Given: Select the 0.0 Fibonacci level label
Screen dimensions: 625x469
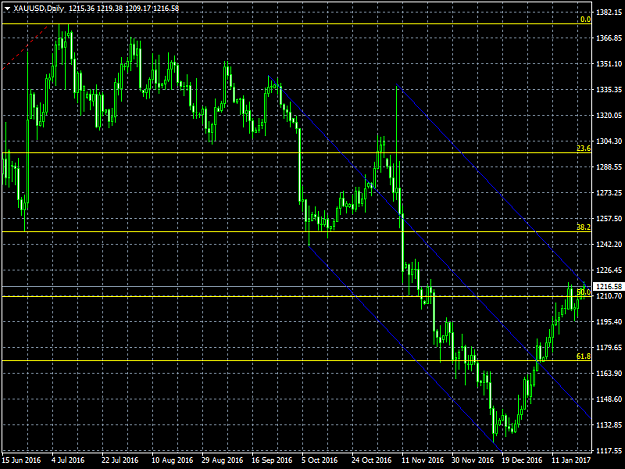Looking at the screenshot, I should 585,19.
